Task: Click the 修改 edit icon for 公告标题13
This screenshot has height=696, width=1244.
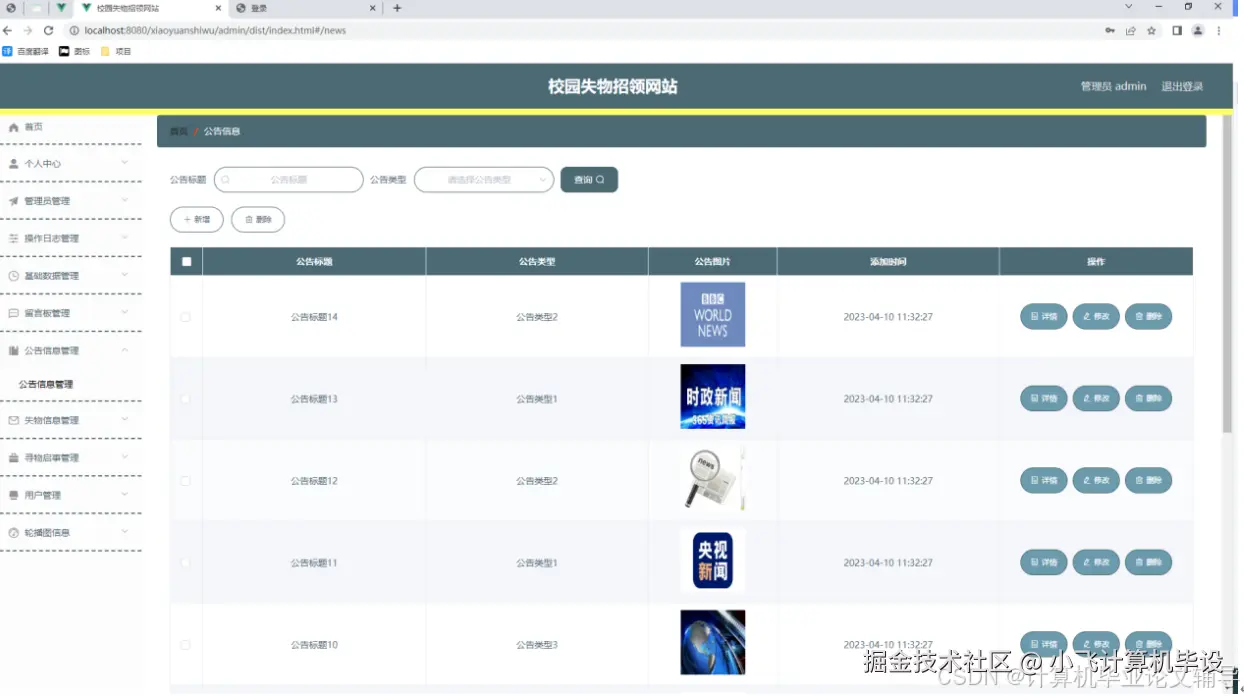Action: pyautogui.click(x=1088, y=398)
